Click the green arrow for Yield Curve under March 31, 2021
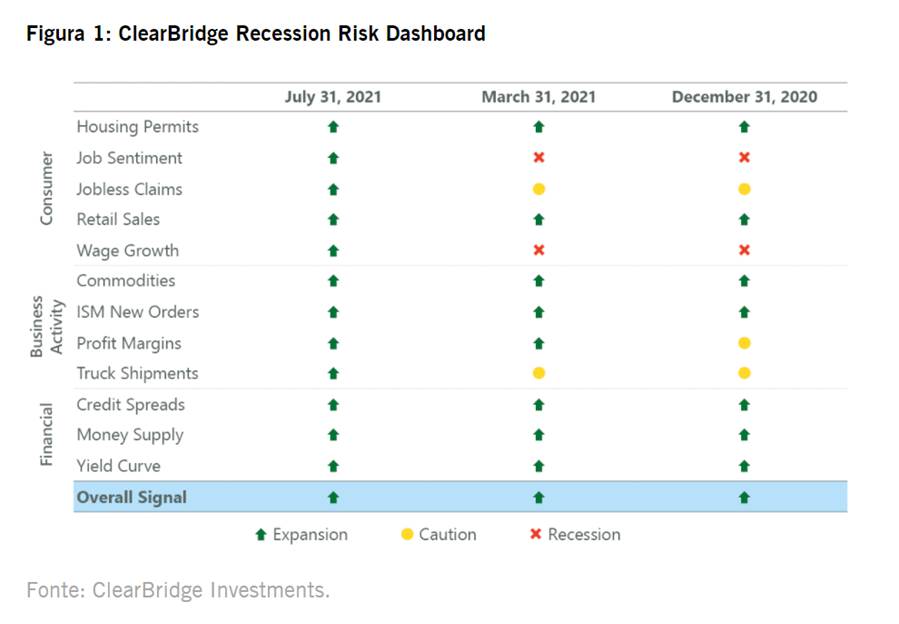Screen dimensions: 899x624 (x=539, y=466)
